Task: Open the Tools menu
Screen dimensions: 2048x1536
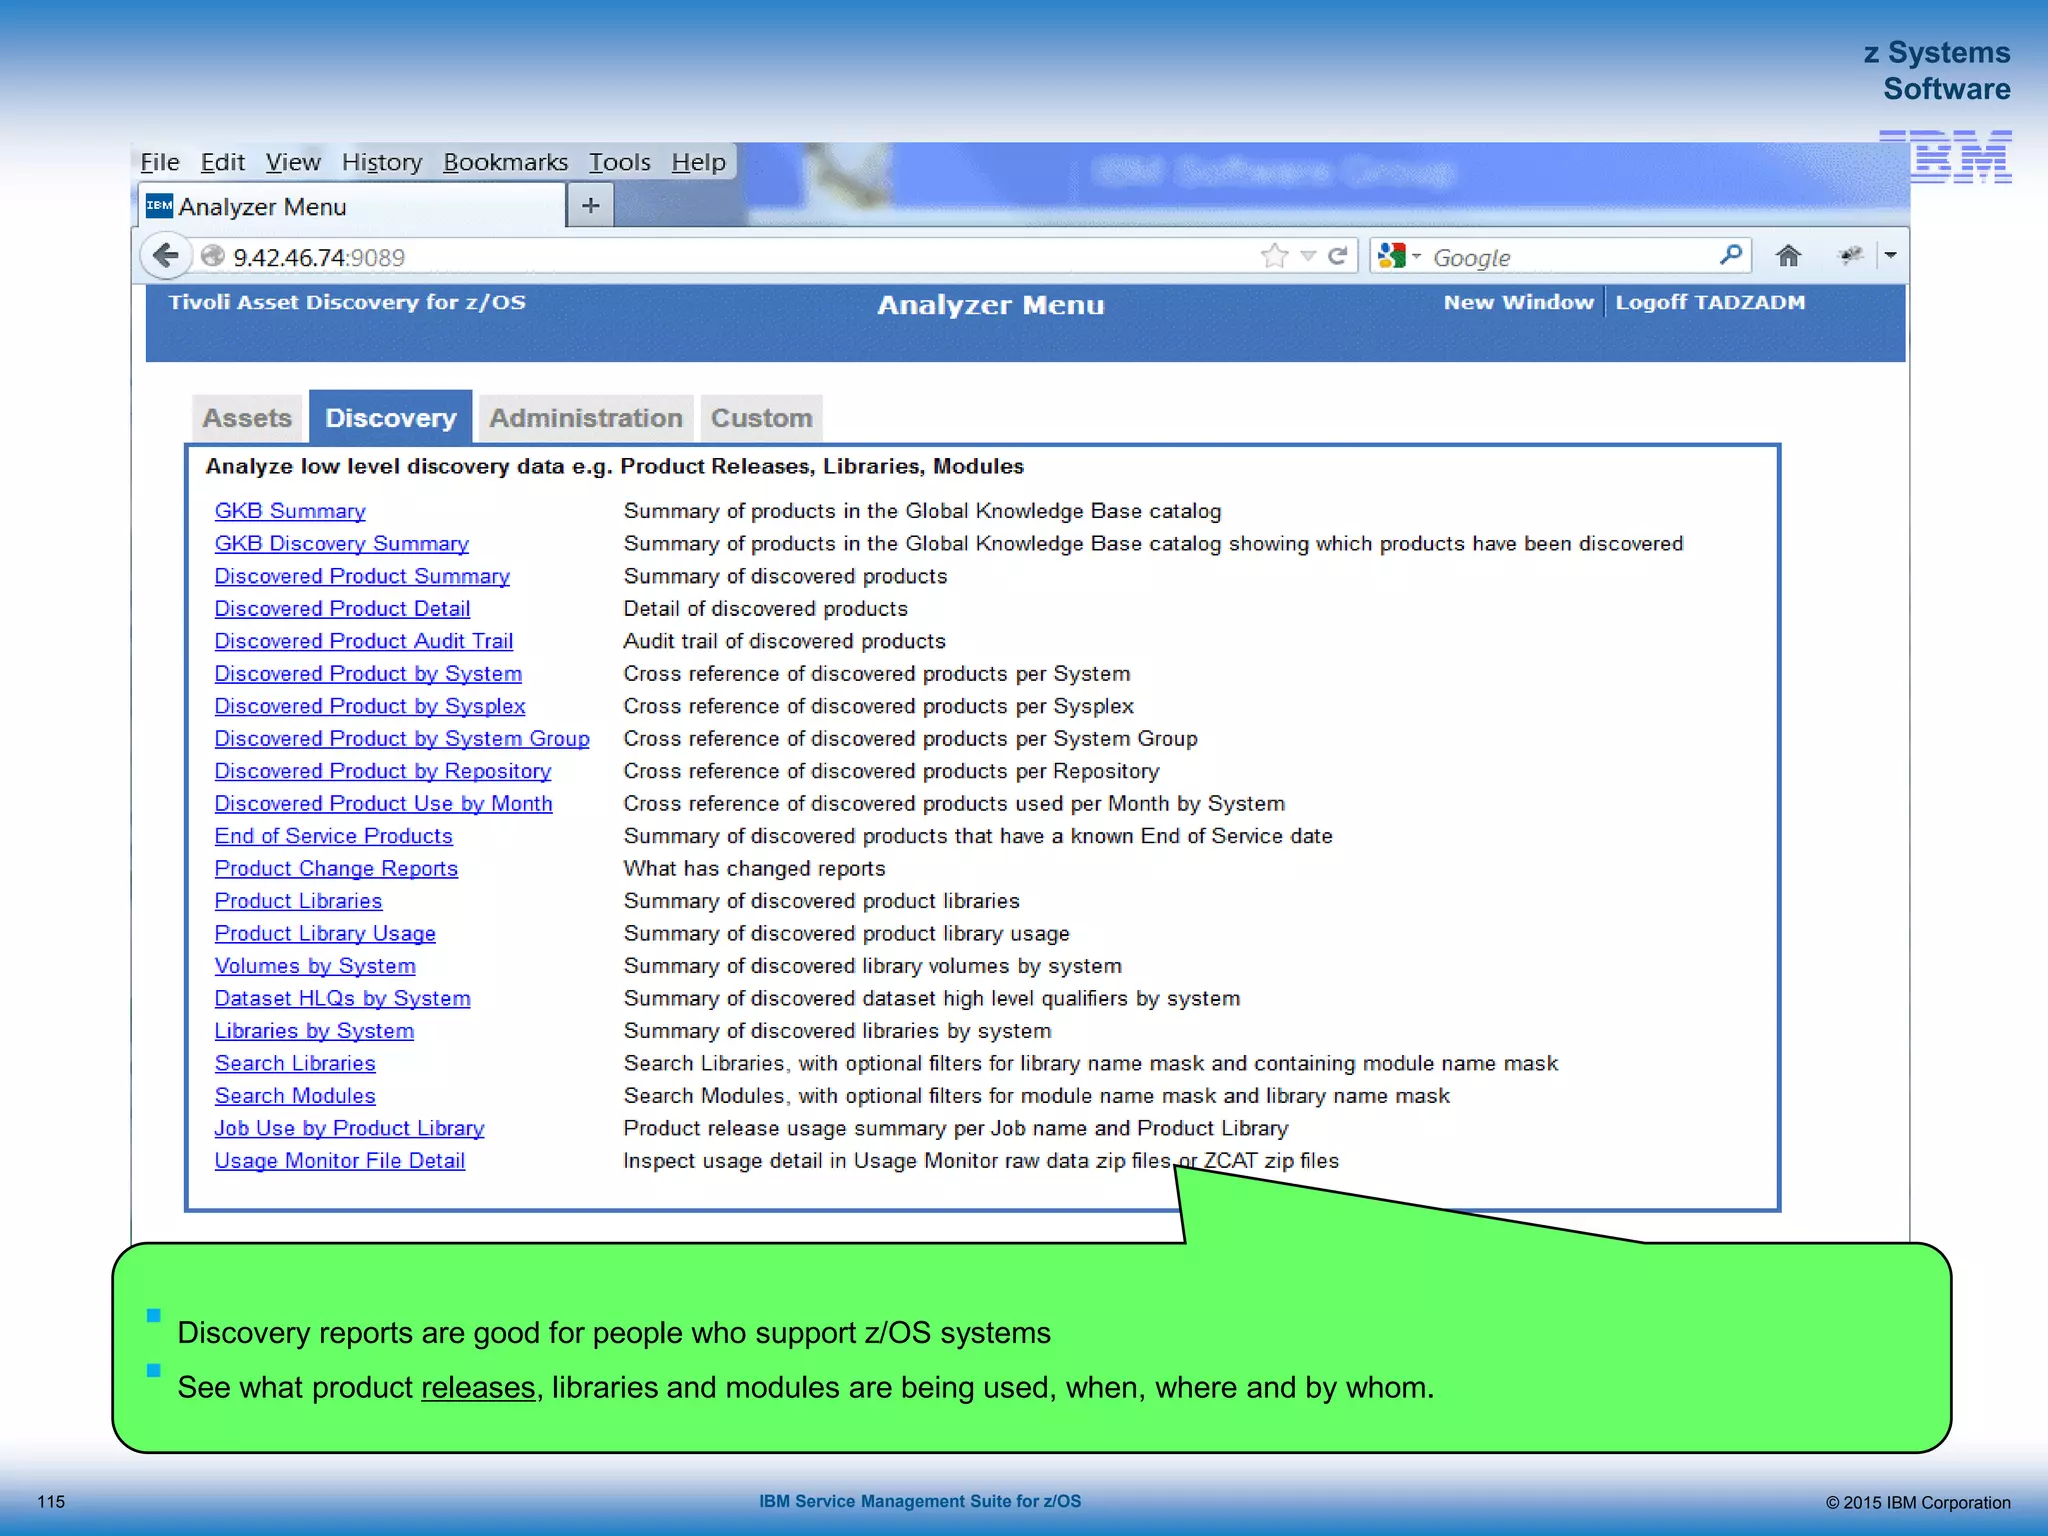Action: coord(620,162)
